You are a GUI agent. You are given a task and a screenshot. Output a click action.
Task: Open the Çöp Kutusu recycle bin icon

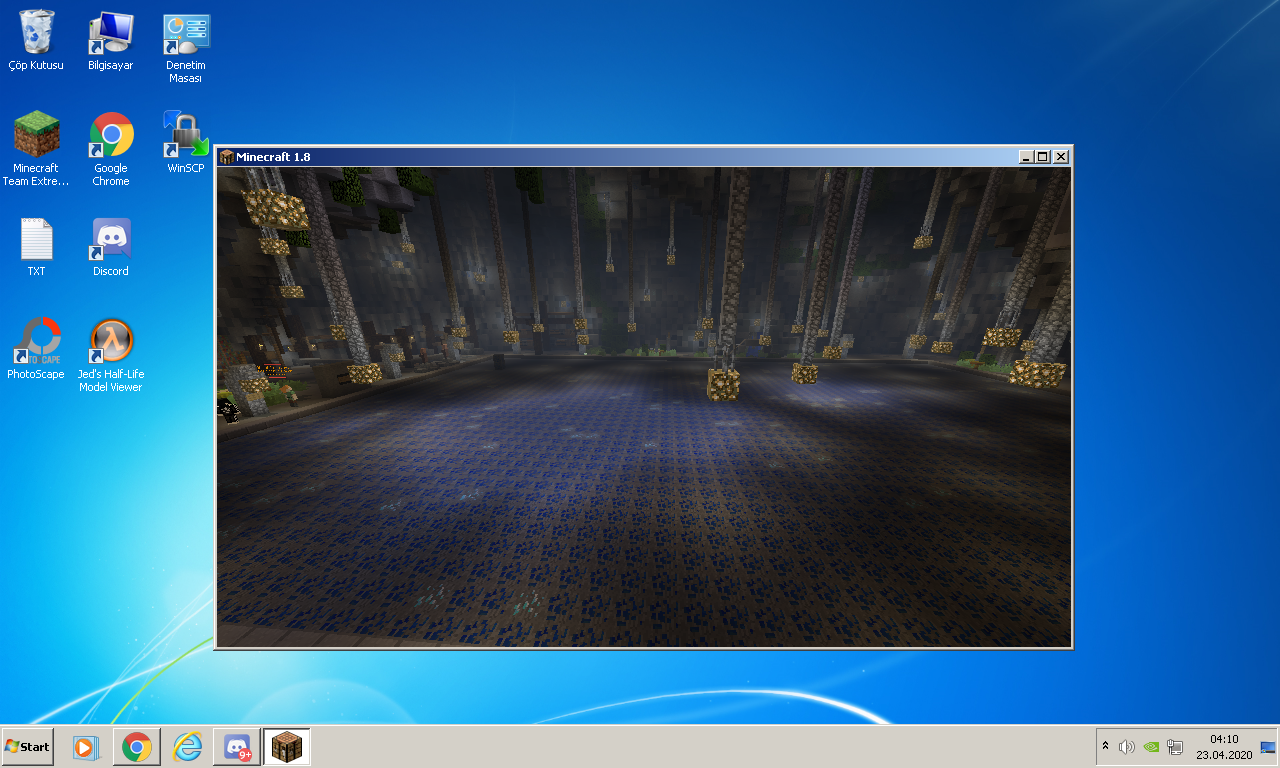(36, 42)
